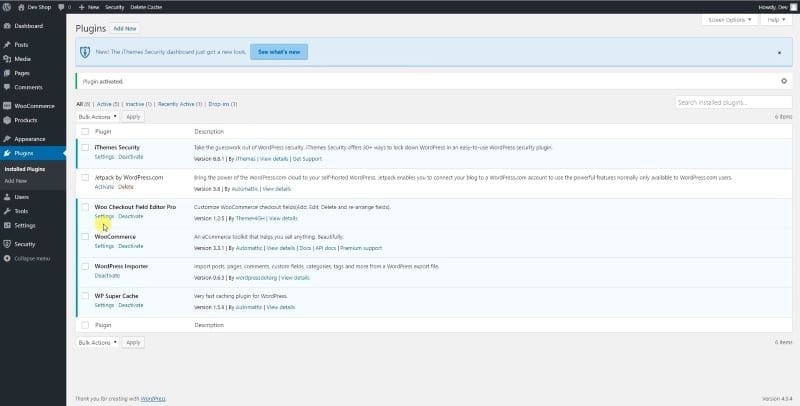
Task: Click the user avatar in admin bar
Action: [x=793, y=7]
